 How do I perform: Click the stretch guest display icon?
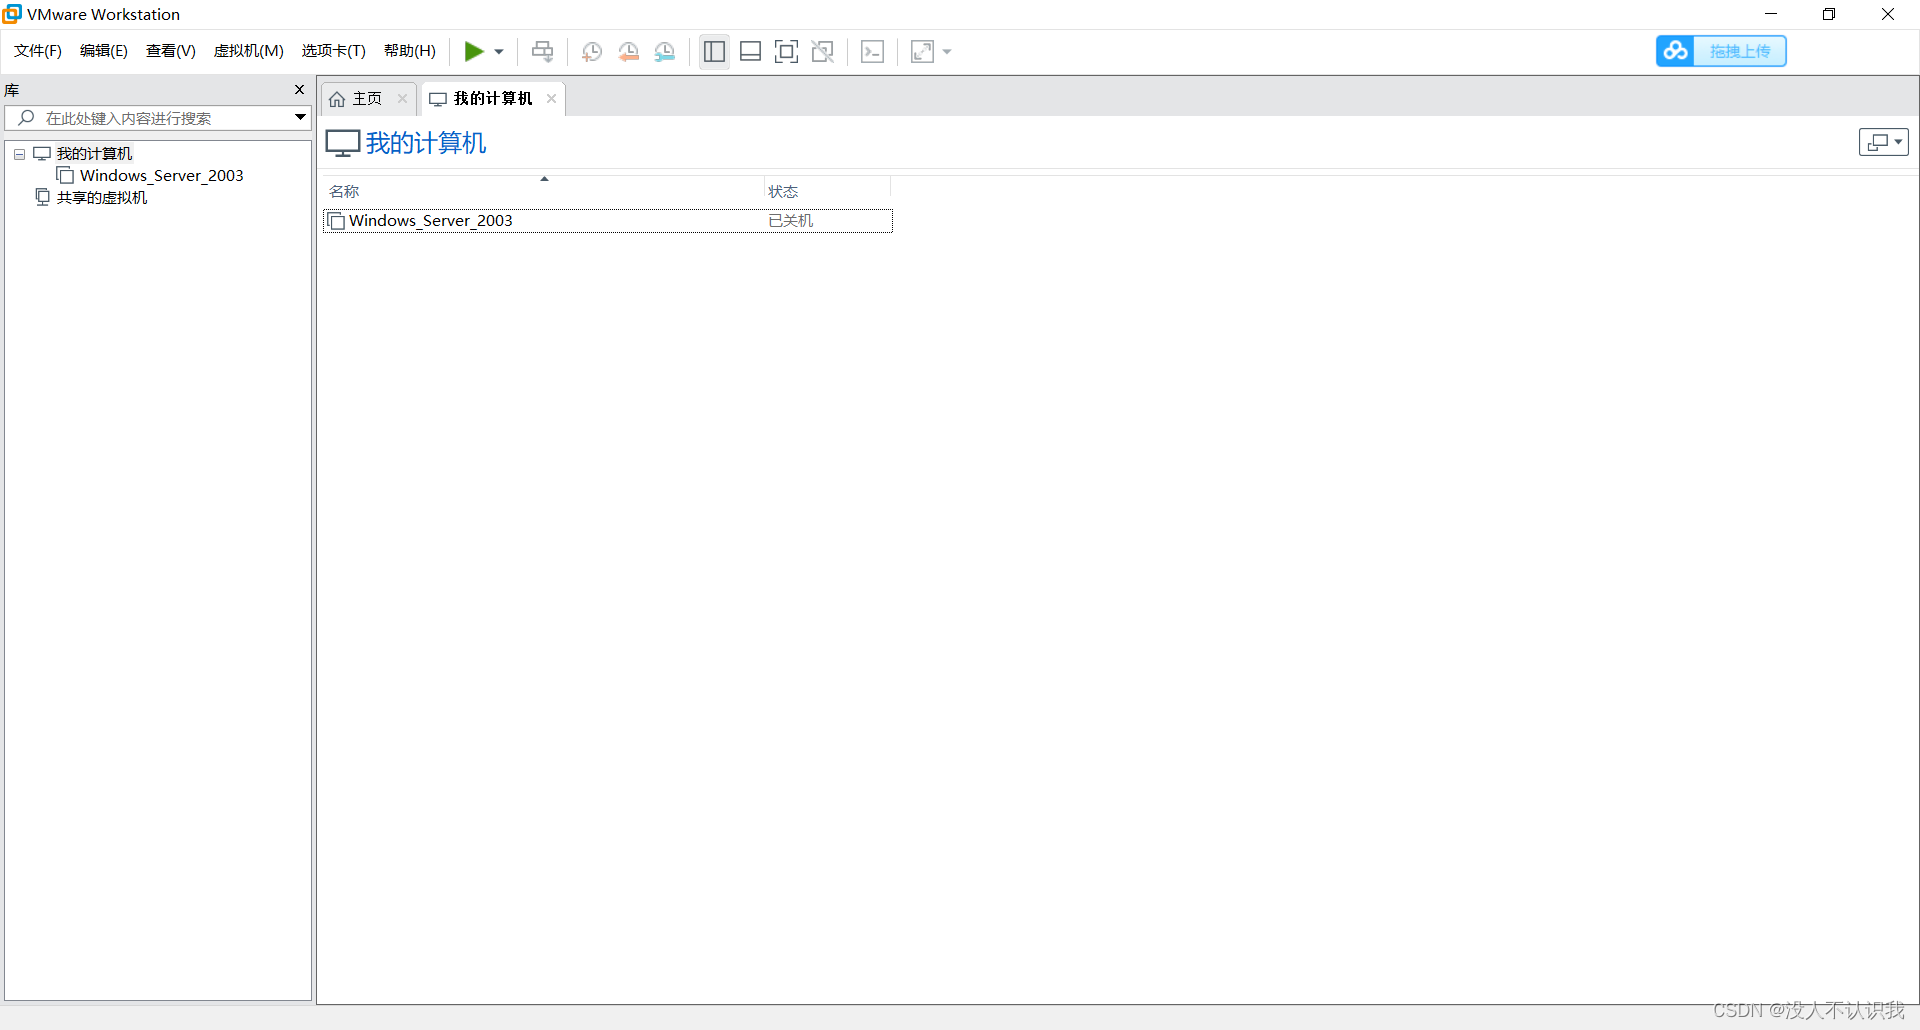point(923,52)
